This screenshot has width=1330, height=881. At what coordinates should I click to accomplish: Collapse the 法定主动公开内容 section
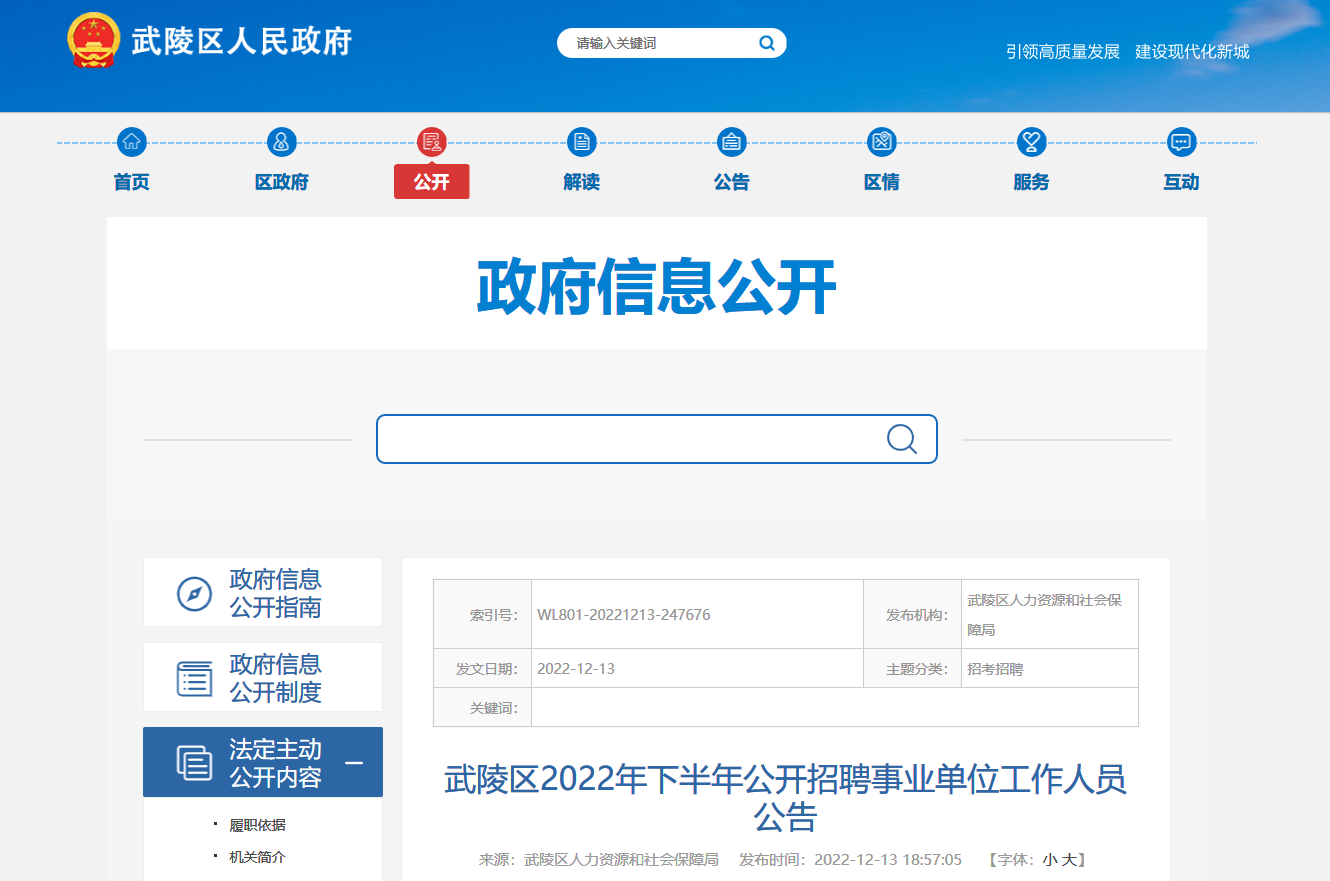(354, 763)
